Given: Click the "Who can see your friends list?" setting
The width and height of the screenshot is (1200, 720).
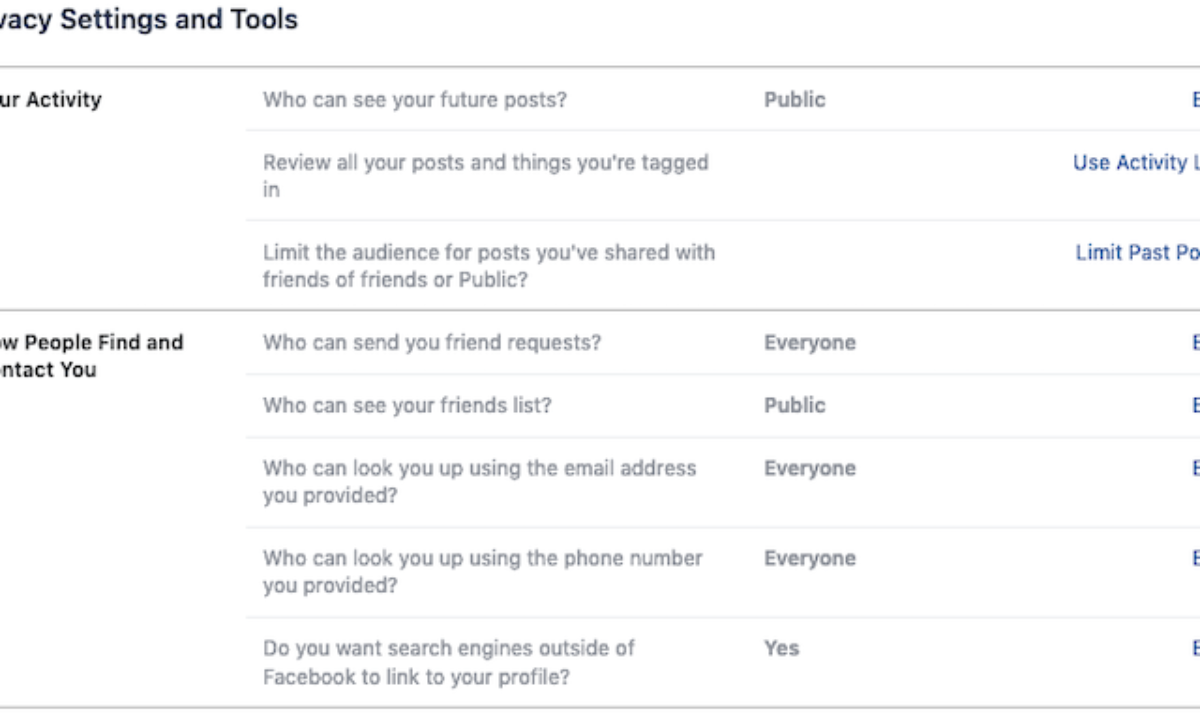Looking at the screenshot, I should (x=407, y=406).
